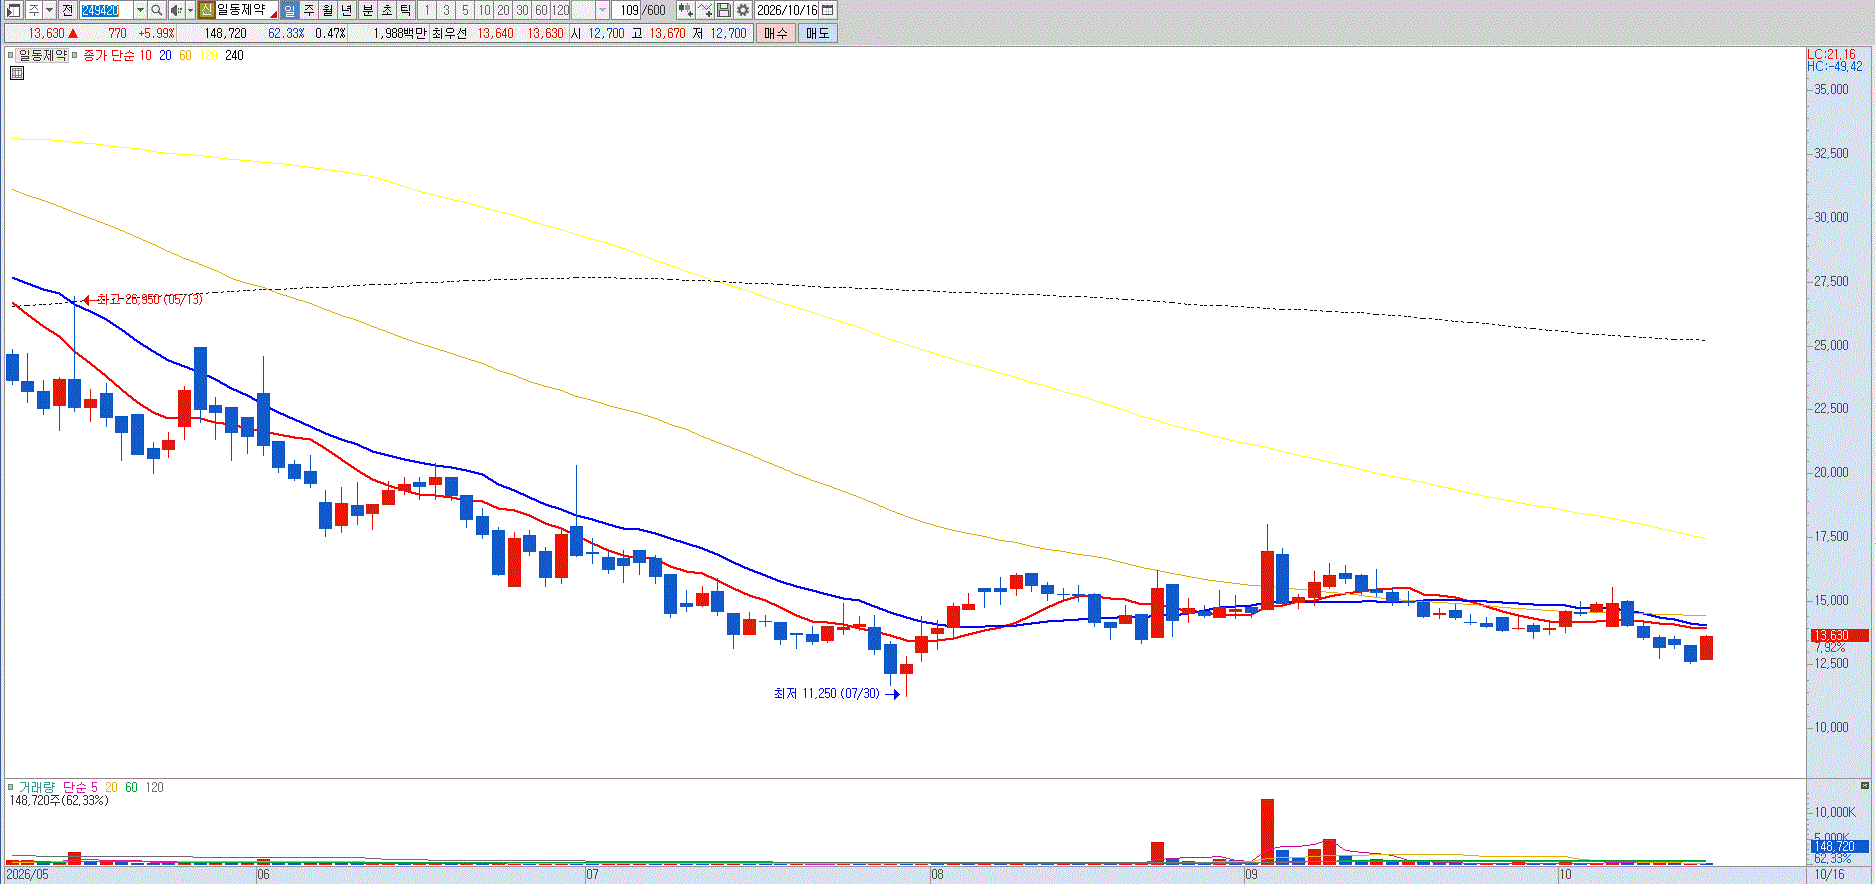The image size is (1876, 884).
Task: Open the calendar date picker icon
Action: coord(828,10)
